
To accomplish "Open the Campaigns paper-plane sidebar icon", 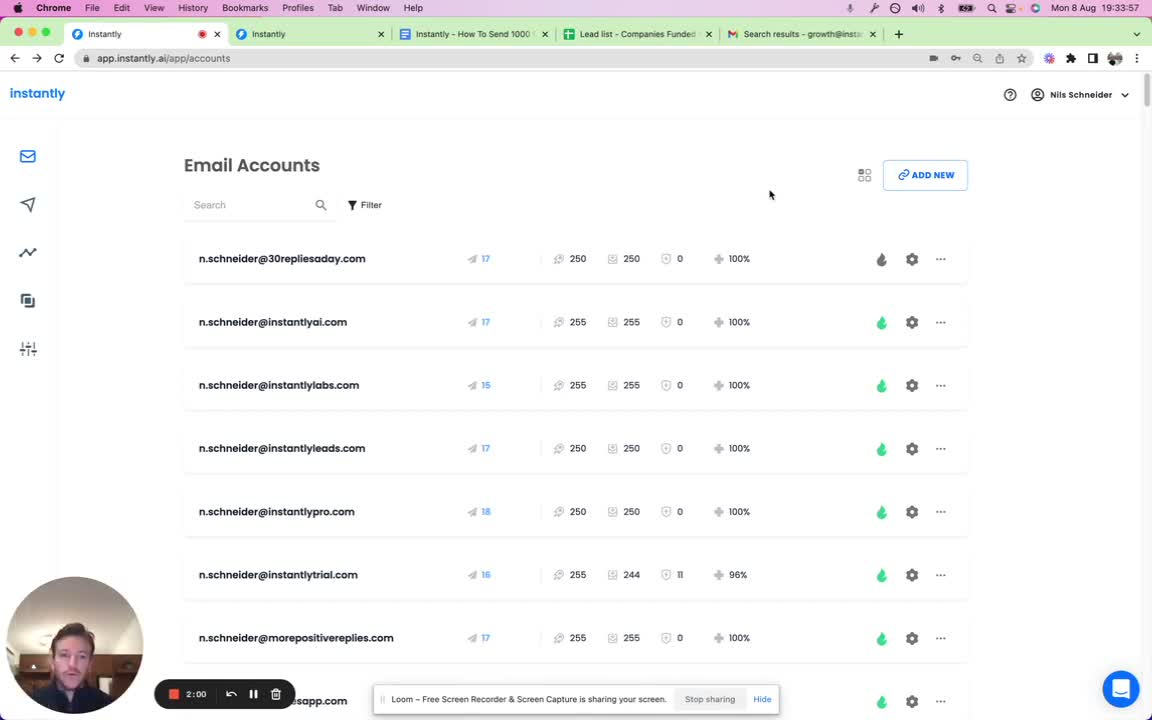I will point(28,204).
